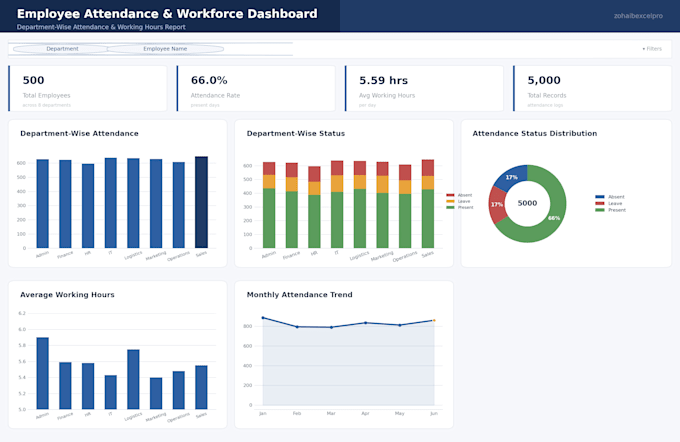Select the Admin stacked bar's green Present section
Viewport: 680px width, 442px height.
coord(269,218)
